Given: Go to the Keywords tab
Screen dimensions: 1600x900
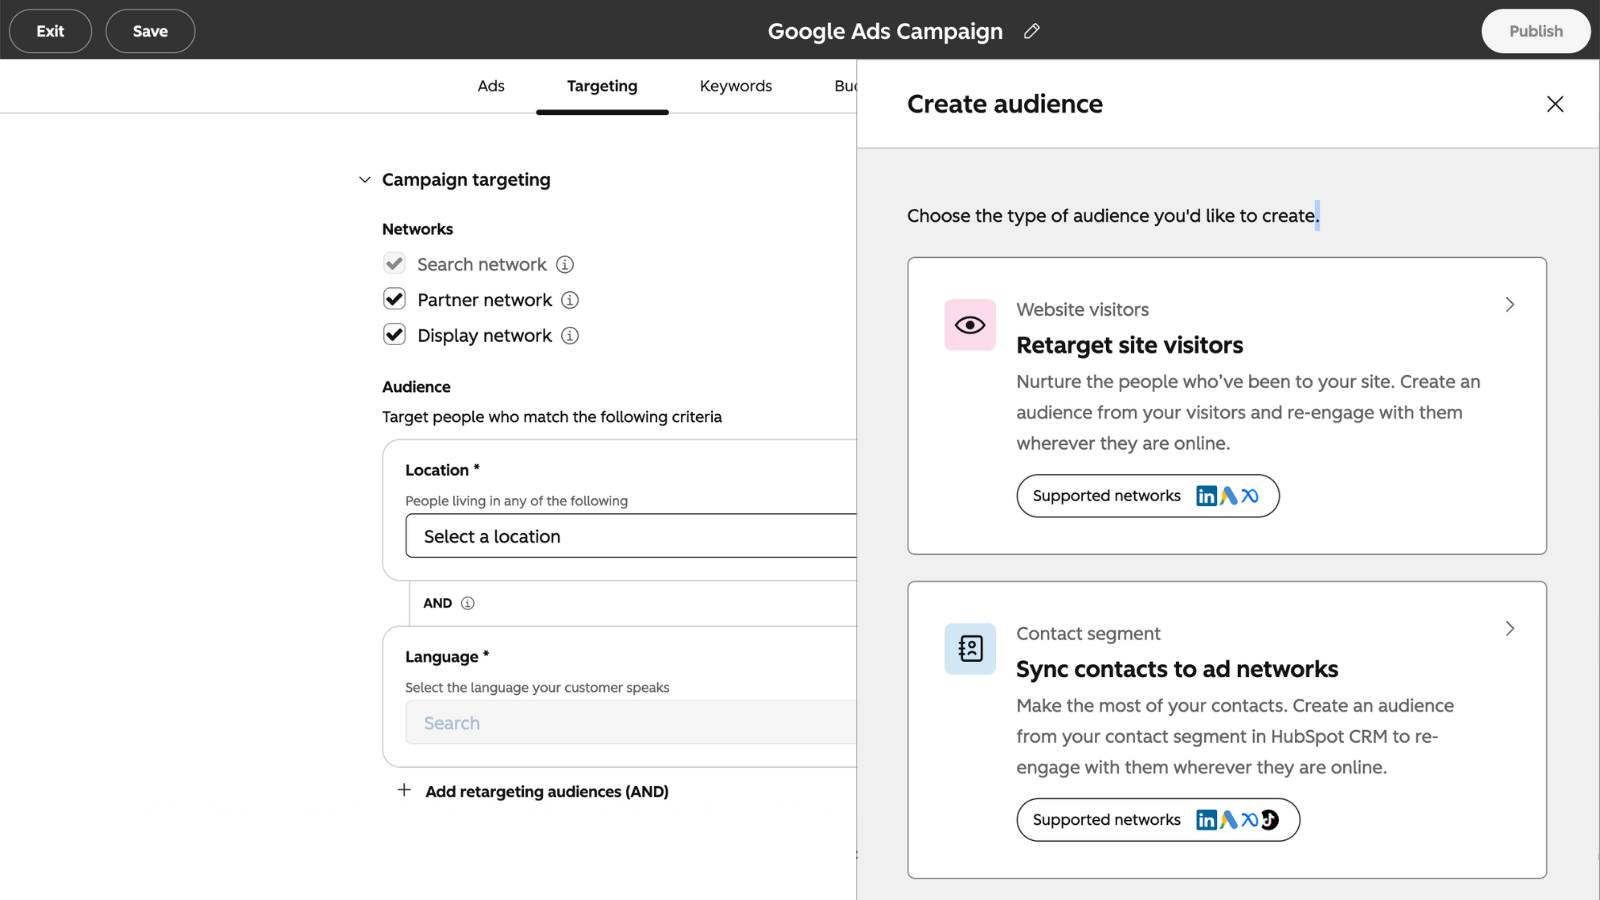Looking at the screenshot, I should click(x=736, y=86).
